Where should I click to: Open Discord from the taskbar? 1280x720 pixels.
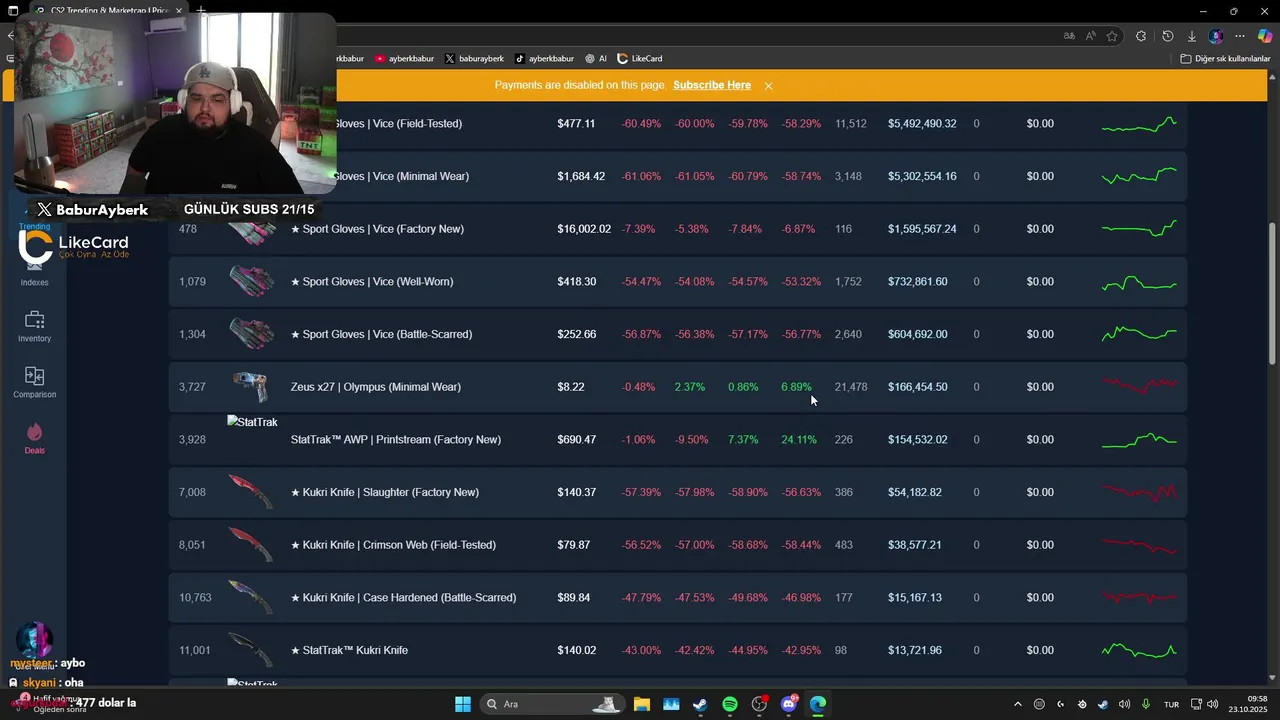789,704
